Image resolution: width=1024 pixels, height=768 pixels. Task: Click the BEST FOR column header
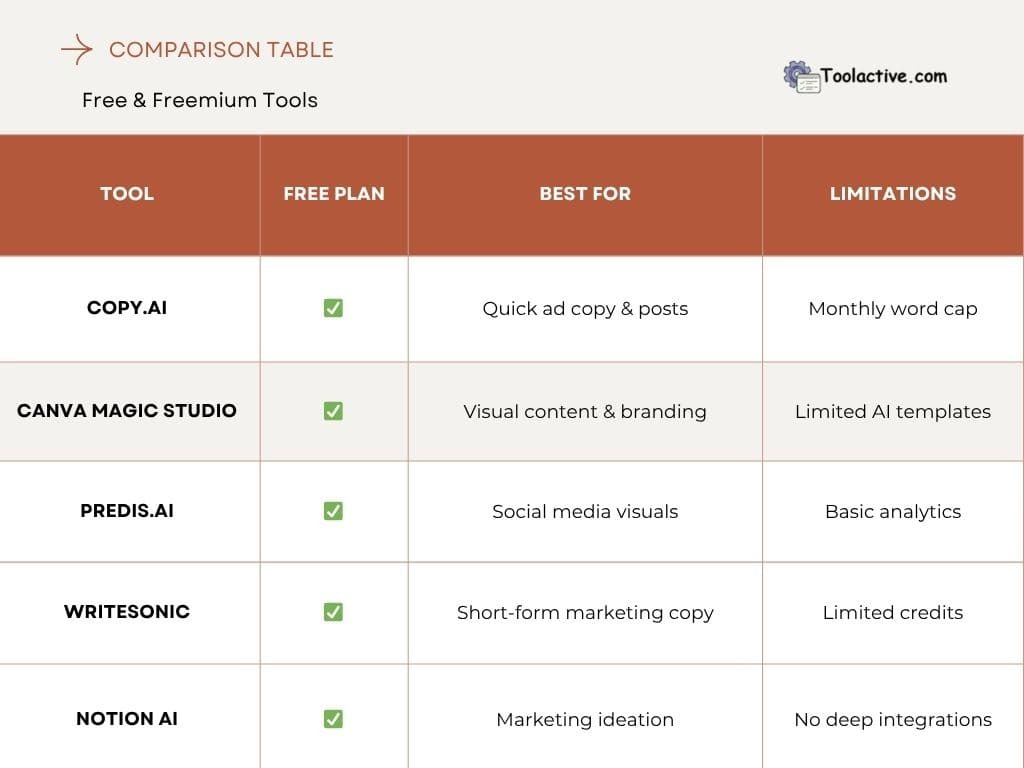click(x=585, y=193)
